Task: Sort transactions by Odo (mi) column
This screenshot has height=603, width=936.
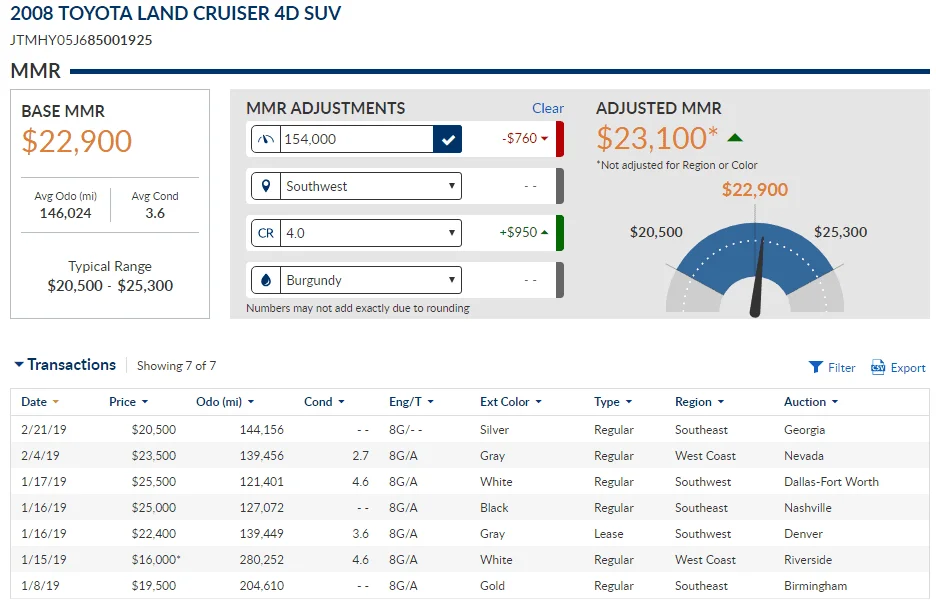Action: pos(225,402)
